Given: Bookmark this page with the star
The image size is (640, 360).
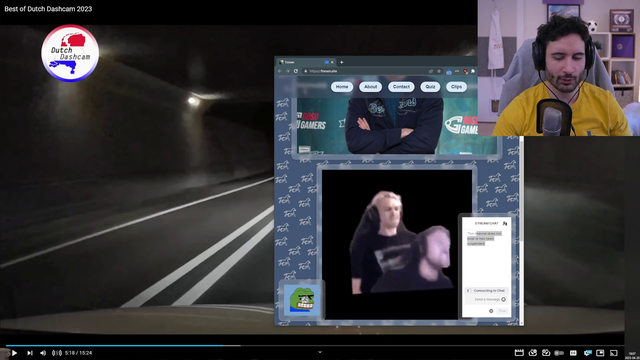Looking at the screenshot, I should (439, 71).
